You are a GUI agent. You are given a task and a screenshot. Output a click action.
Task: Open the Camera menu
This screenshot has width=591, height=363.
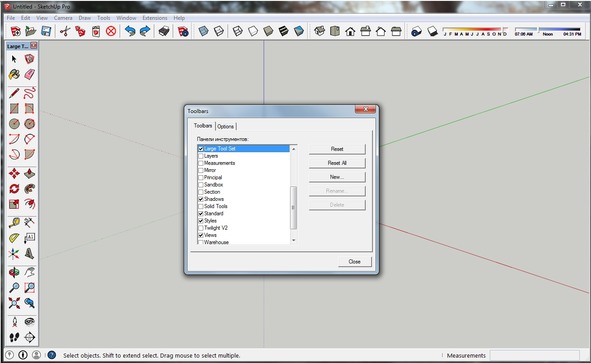(x=63, y=18)
